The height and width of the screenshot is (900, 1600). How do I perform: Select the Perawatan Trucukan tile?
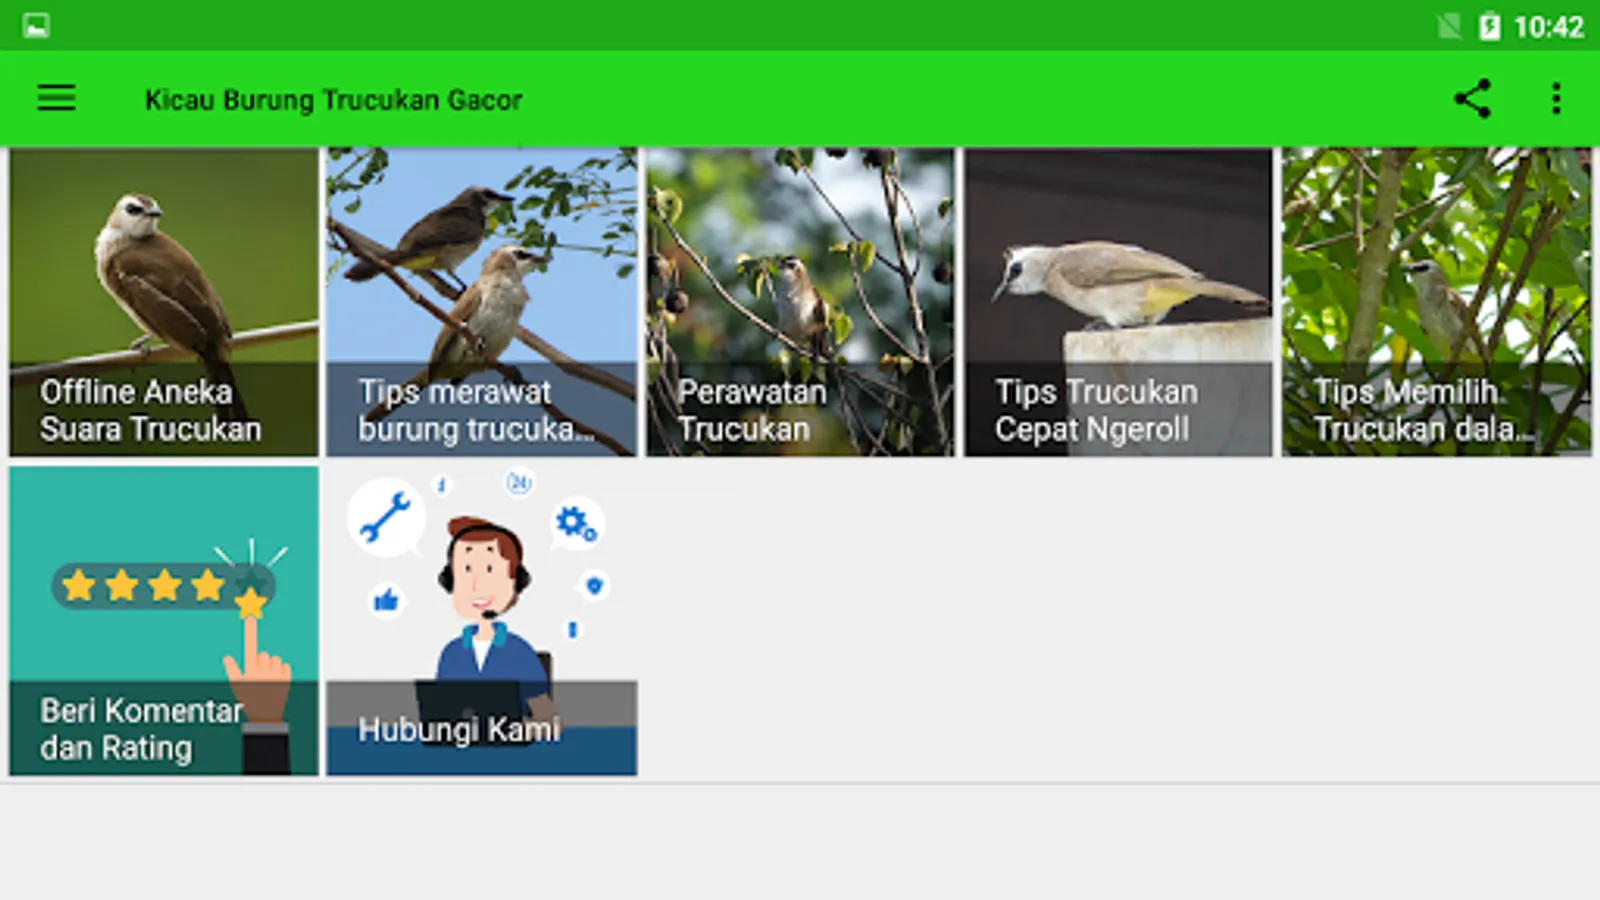tap(800, 302)
